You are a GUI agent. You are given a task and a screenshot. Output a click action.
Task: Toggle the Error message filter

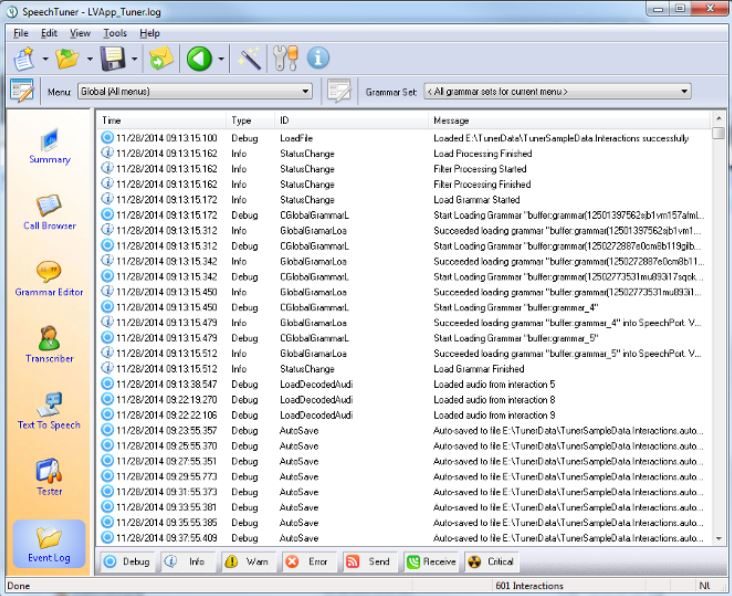[x=309, y=562]
